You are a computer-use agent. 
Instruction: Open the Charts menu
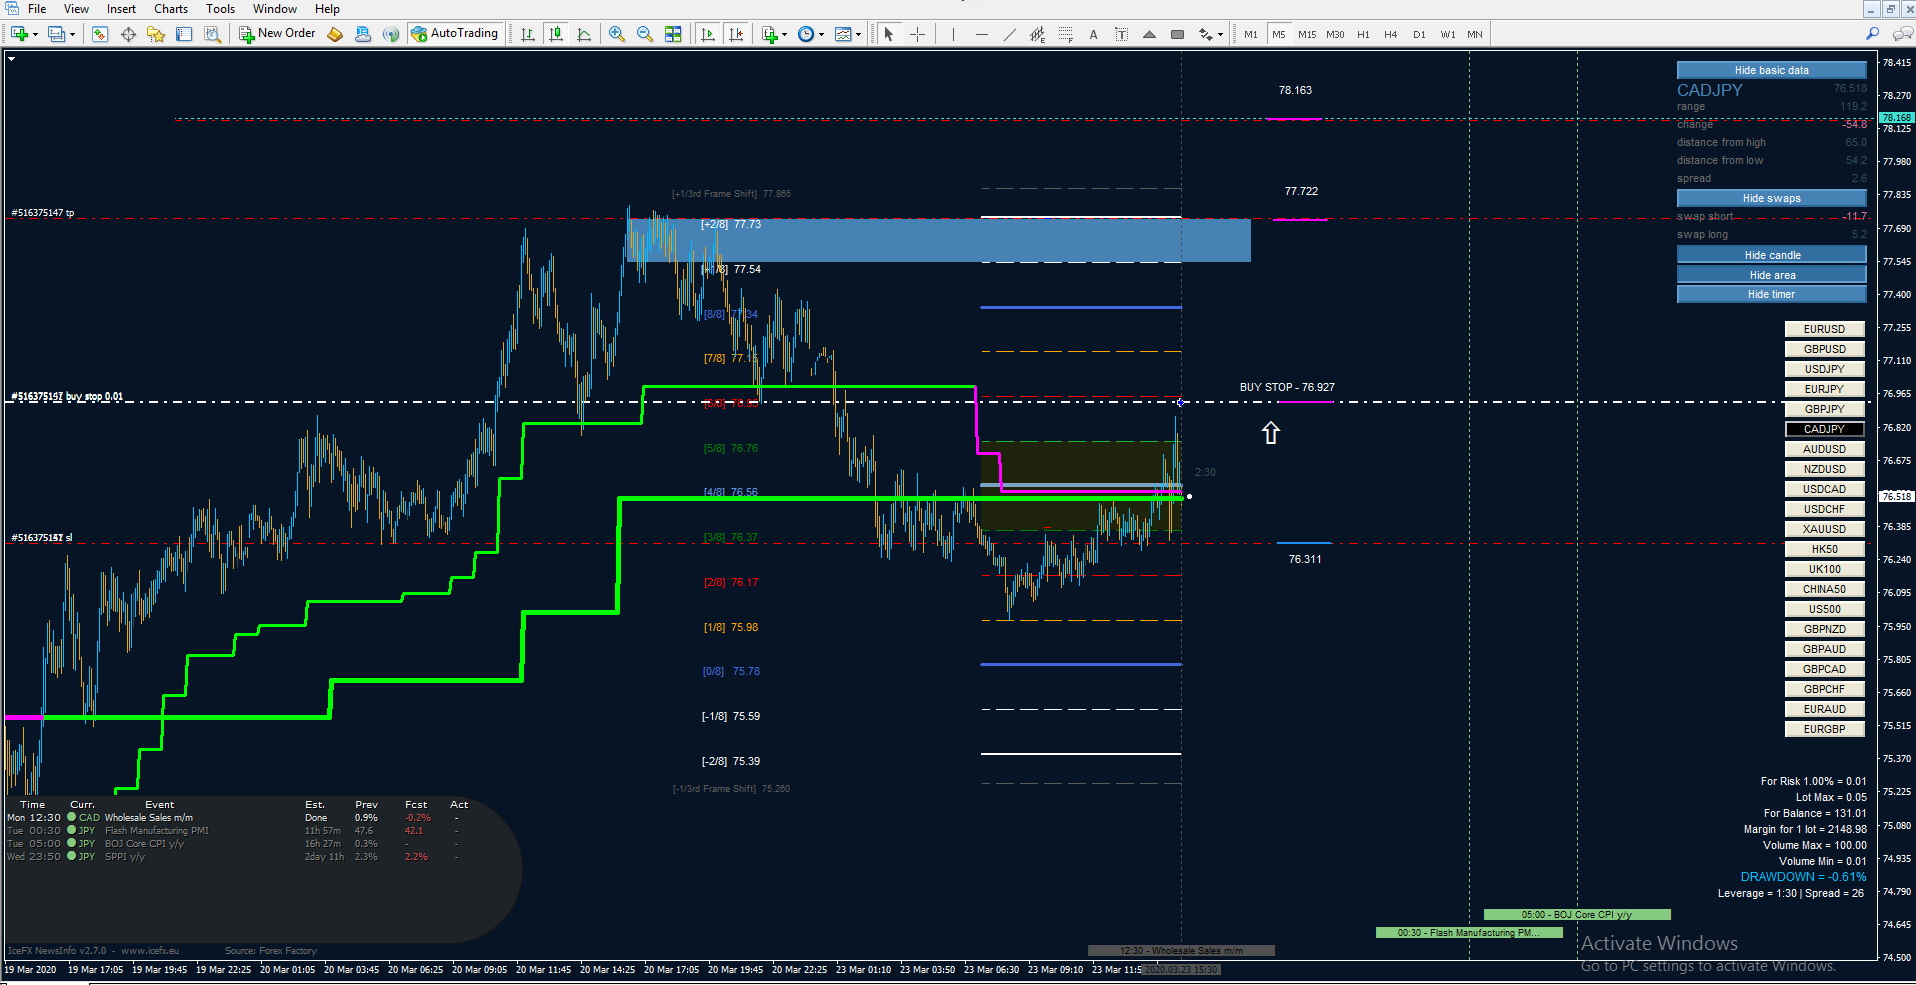click(x=171, y=9)
